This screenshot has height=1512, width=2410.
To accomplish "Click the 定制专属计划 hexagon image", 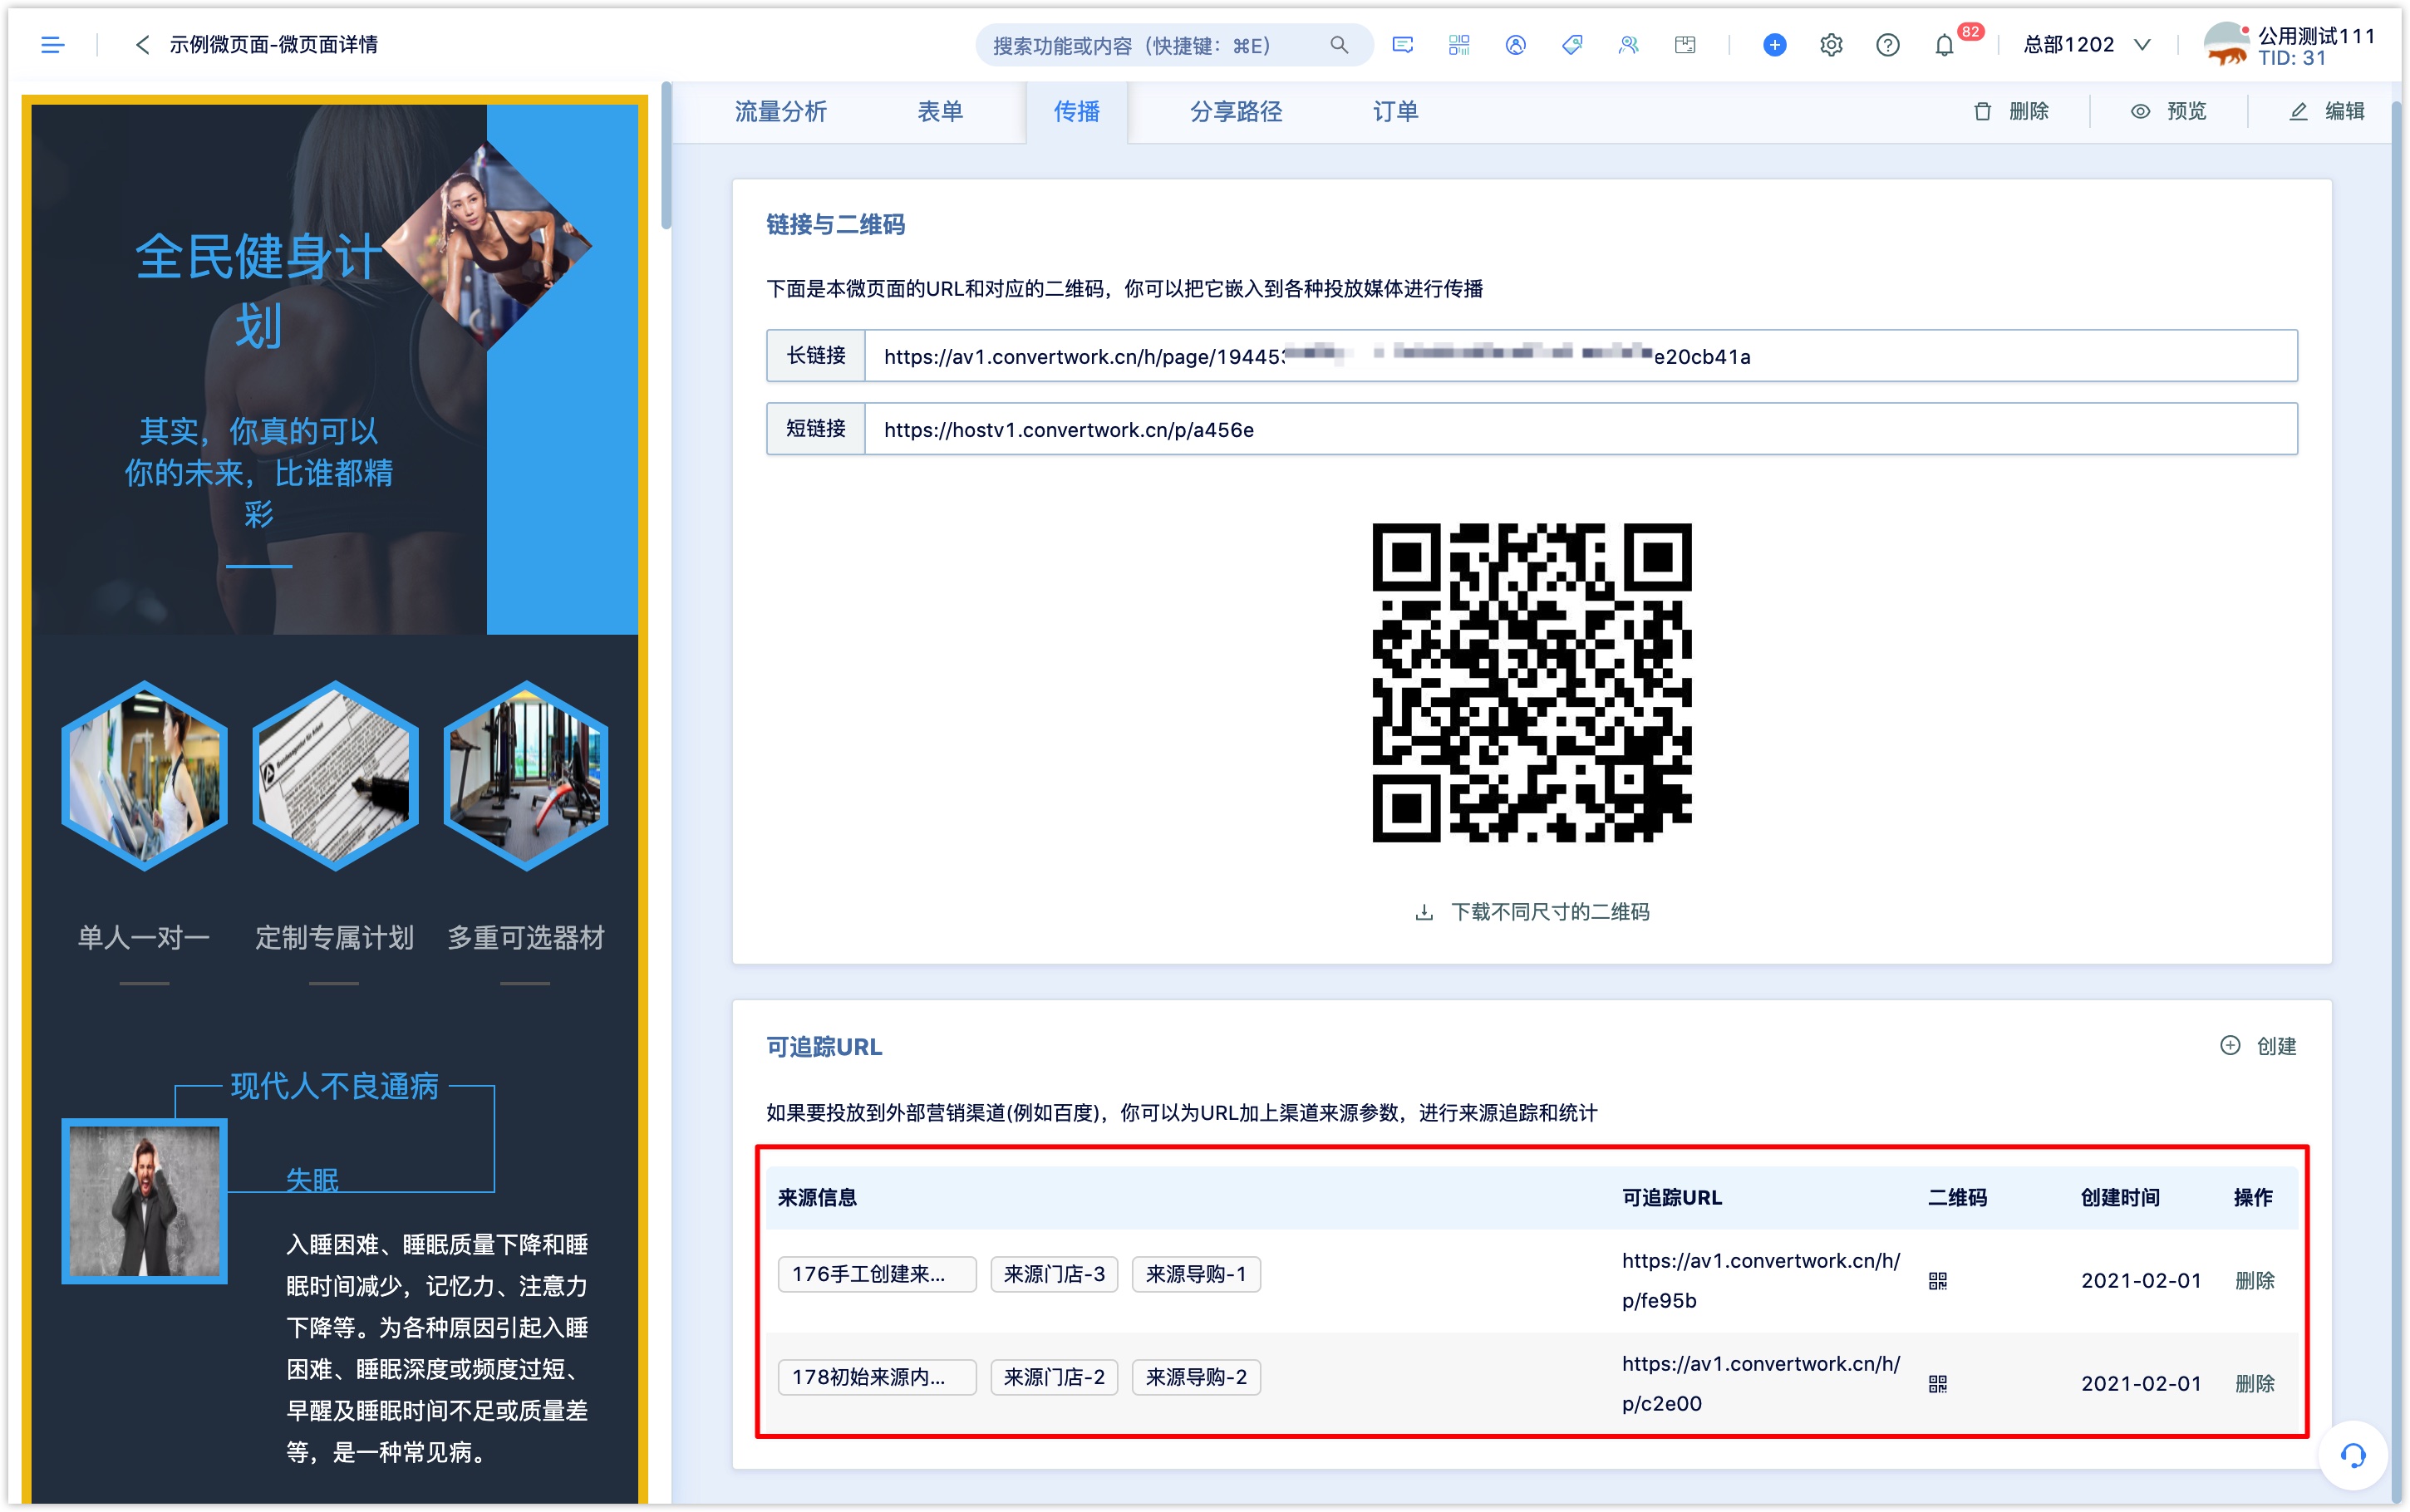I will pyautogui.click(x=334, y=776).
